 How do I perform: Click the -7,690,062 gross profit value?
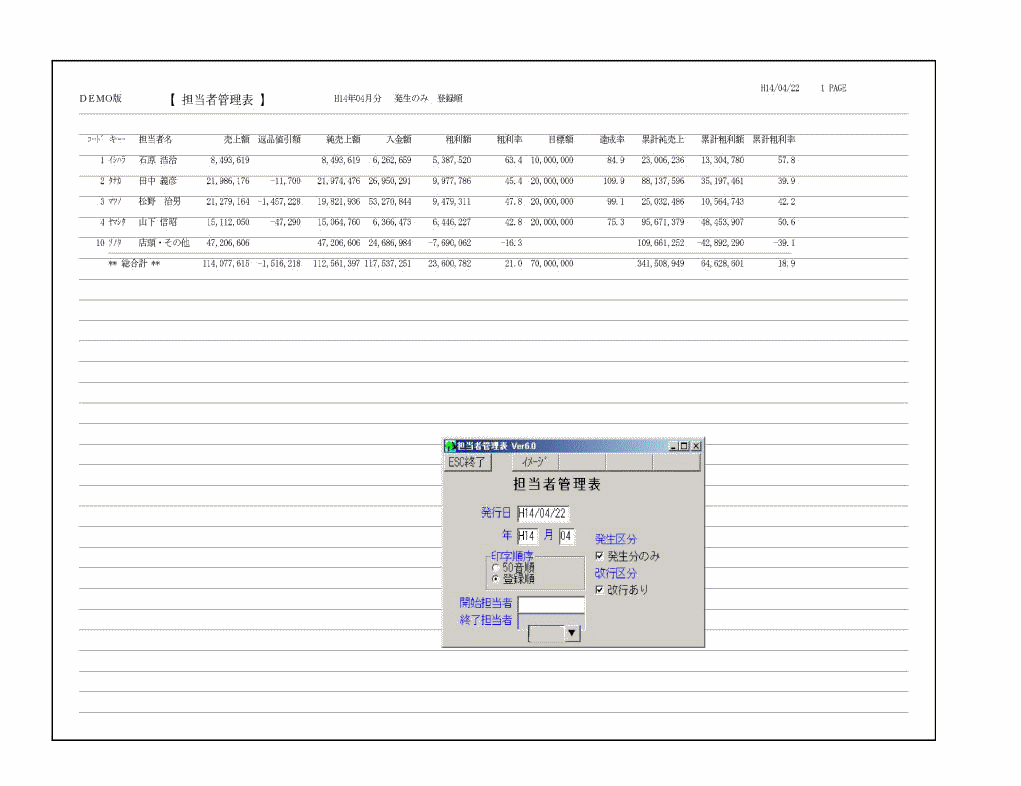click(x=450, y=243)
